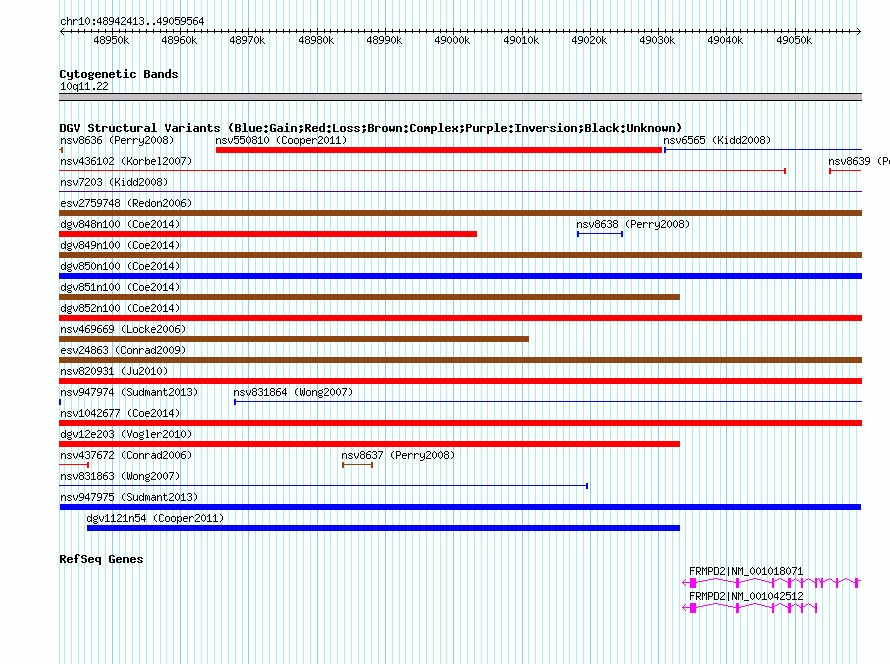Click the 49010k ruler tick label

[521, 40]
